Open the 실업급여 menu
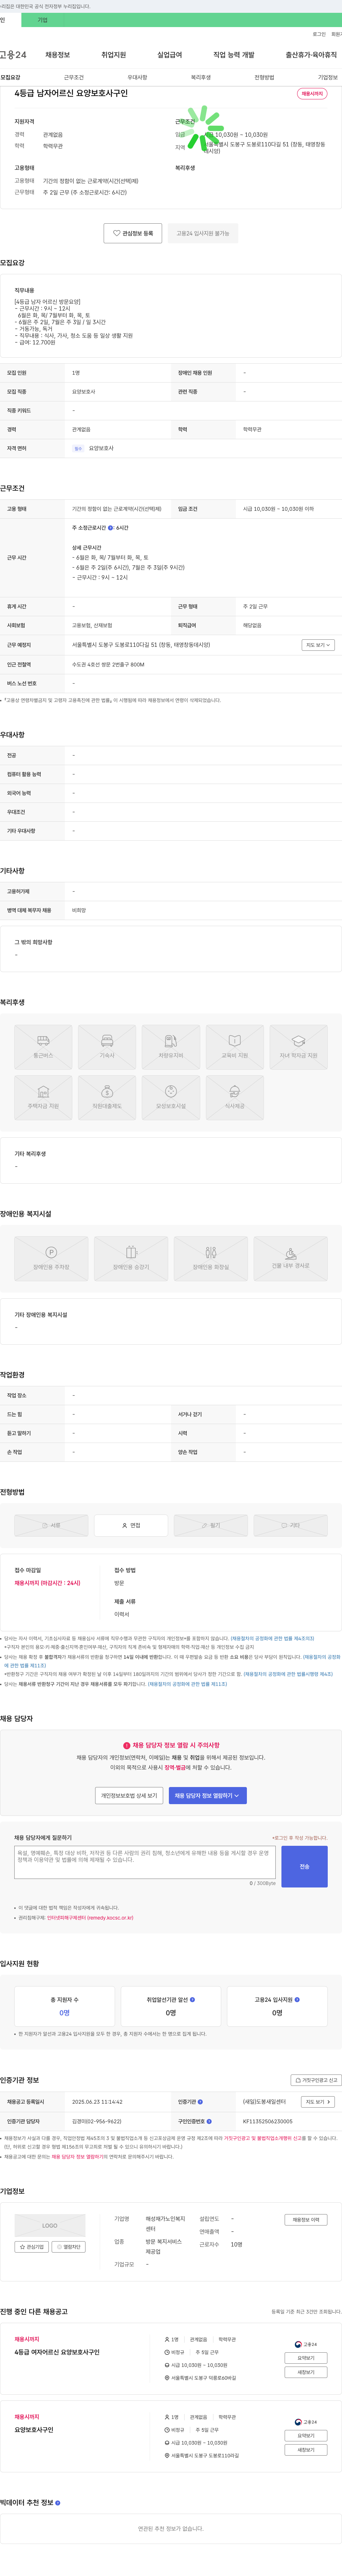342x2576 pixels. pyautogui.click(x=170, y=55)
